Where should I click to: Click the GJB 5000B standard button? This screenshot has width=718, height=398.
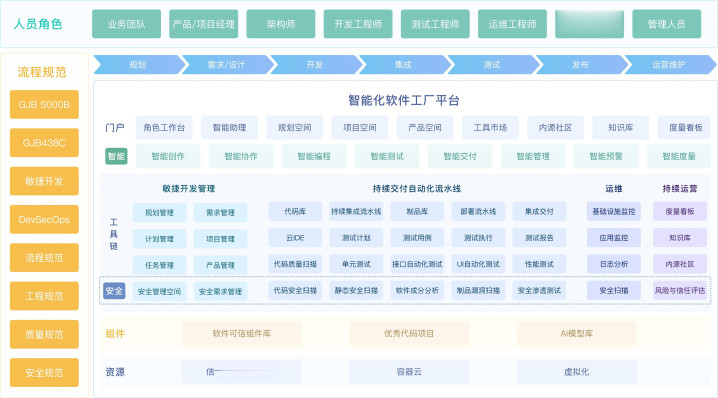click(44, 104)
